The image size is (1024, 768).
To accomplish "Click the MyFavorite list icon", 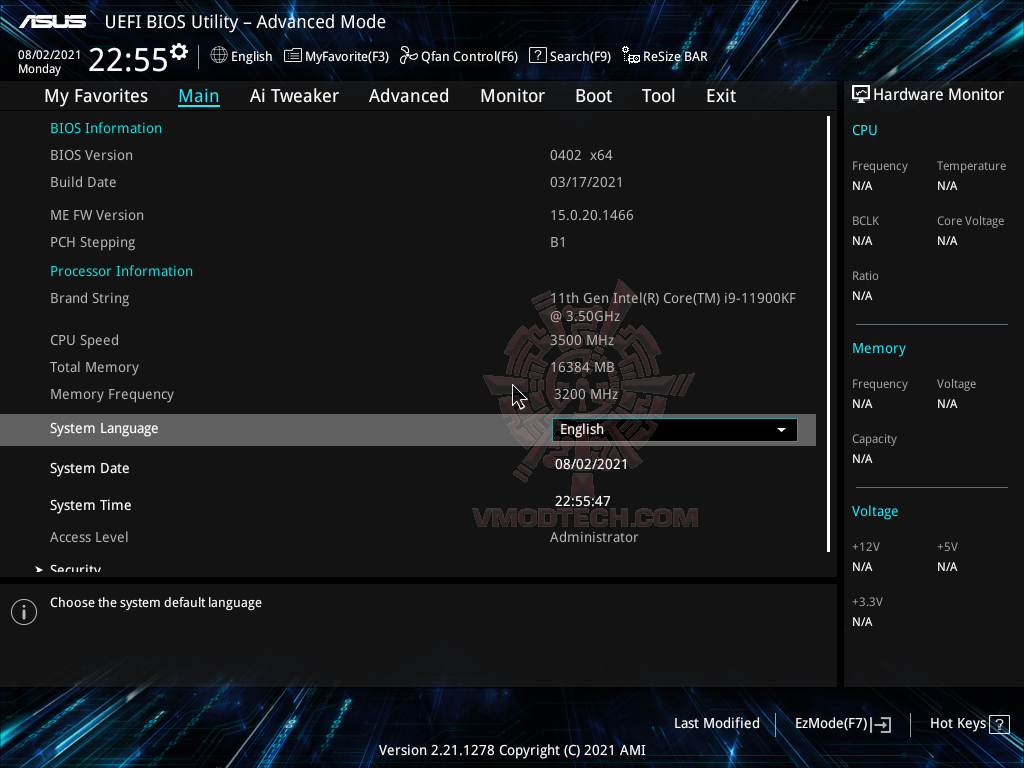I will pyautogui.click(x=293, y=56).
